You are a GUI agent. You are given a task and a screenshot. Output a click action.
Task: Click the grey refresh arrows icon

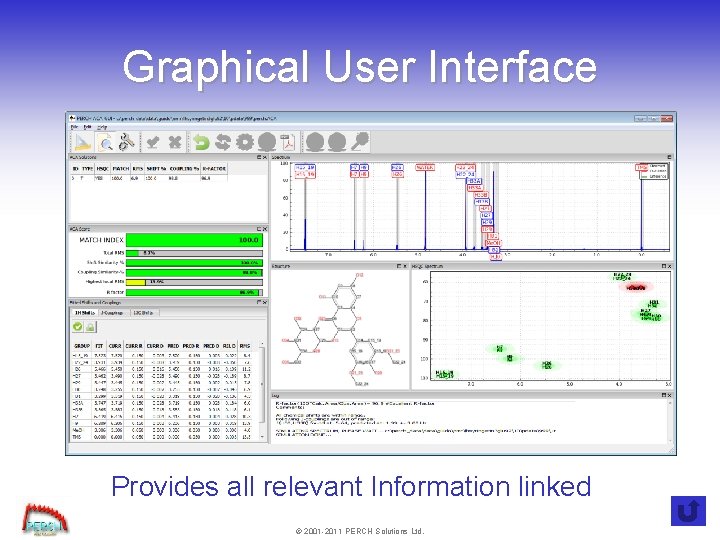[x=223, y=142]
